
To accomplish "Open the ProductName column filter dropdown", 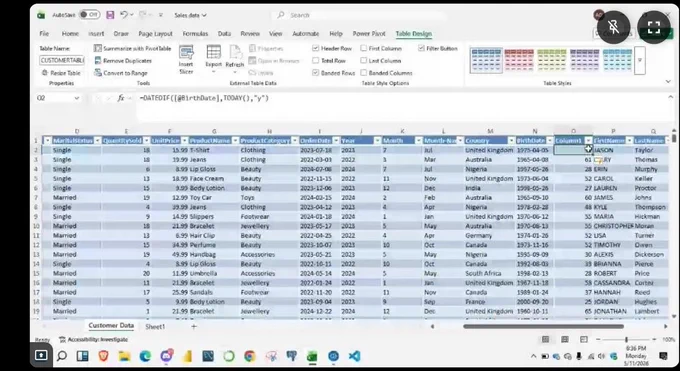I will [x=235, y=141].
